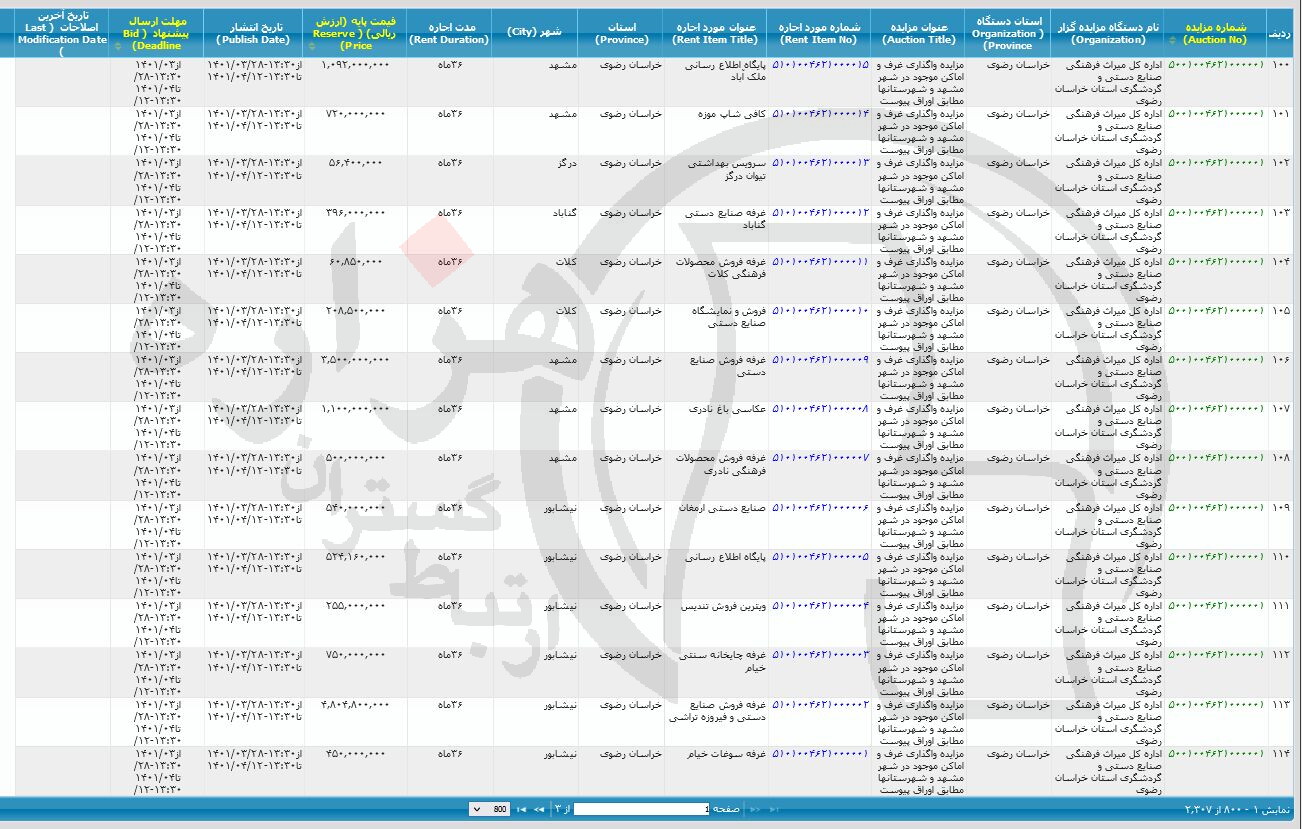Click the Auction Title column header
Screen dimensions: 1302x829
[919, 34]
